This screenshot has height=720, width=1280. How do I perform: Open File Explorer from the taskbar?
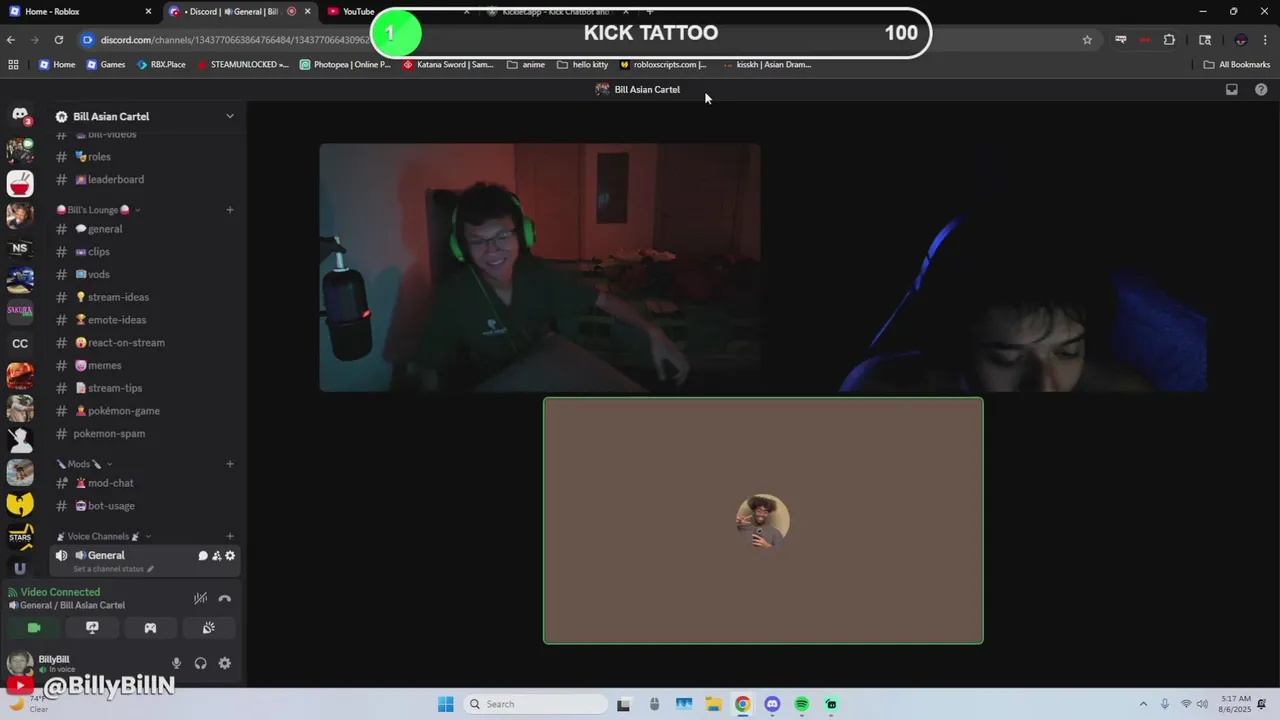tap(713, 704)
